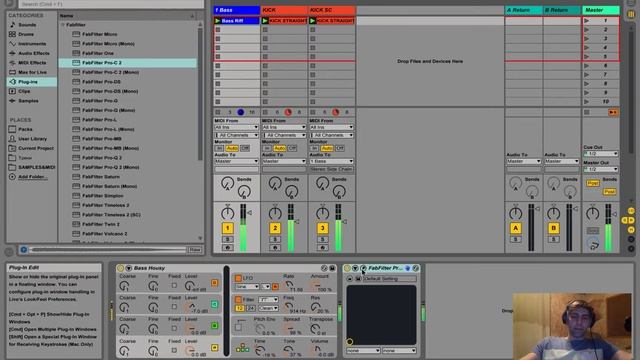
Task: Open the filter Clean dropdown
Action: [269, 308]
